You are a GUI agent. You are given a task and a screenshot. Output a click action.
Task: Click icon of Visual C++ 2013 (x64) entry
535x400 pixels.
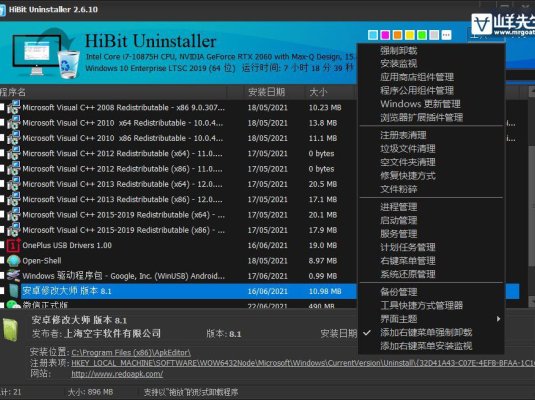pyautogui.click(x=14, y=184)
